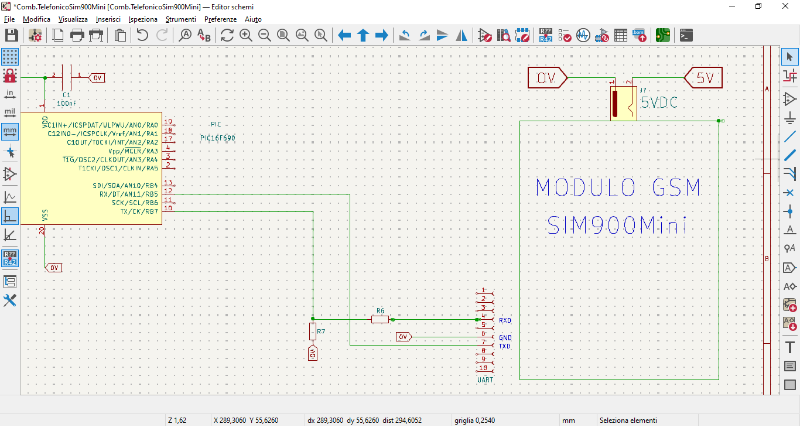Open PCB editor green board icon
Screen dimensions: 800x426
(x=663, y=35)
